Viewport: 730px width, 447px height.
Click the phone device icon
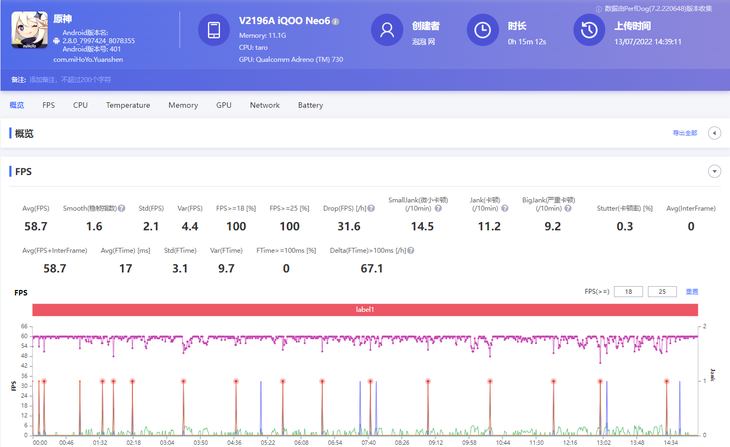click(x=214, y=30)
